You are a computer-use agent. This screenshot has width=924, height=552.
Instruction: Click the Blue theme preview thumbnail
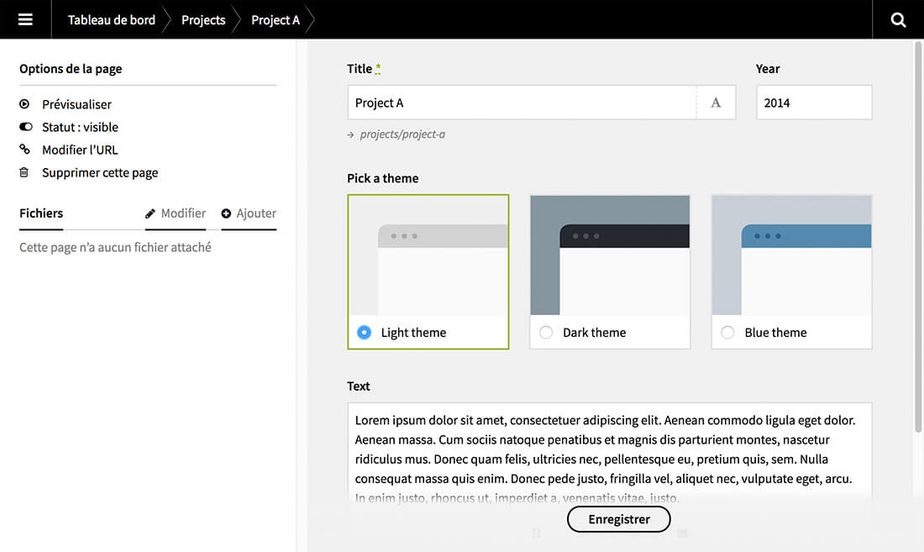pyautogui.click(x=791, y=256)
